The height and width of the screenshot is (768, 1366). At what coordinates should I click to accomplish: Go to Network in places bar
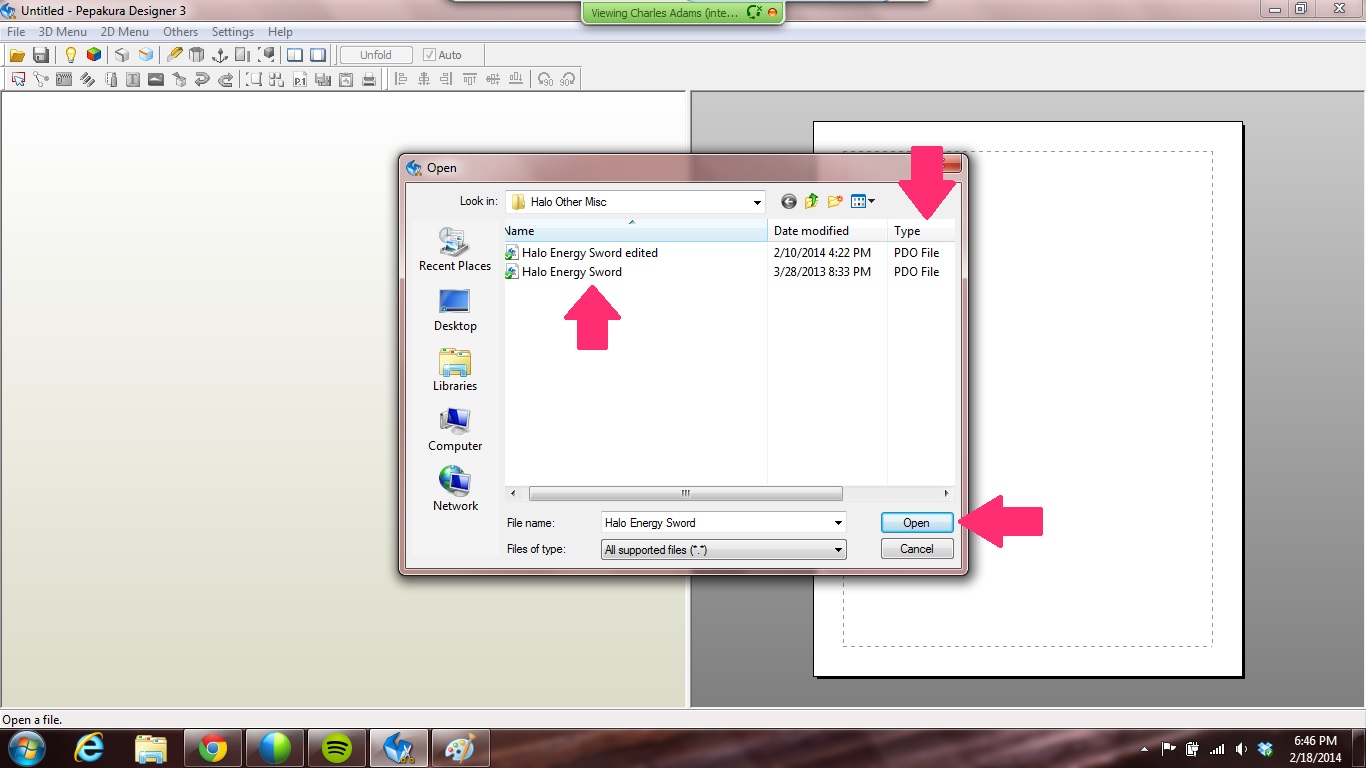coord(455,490)
